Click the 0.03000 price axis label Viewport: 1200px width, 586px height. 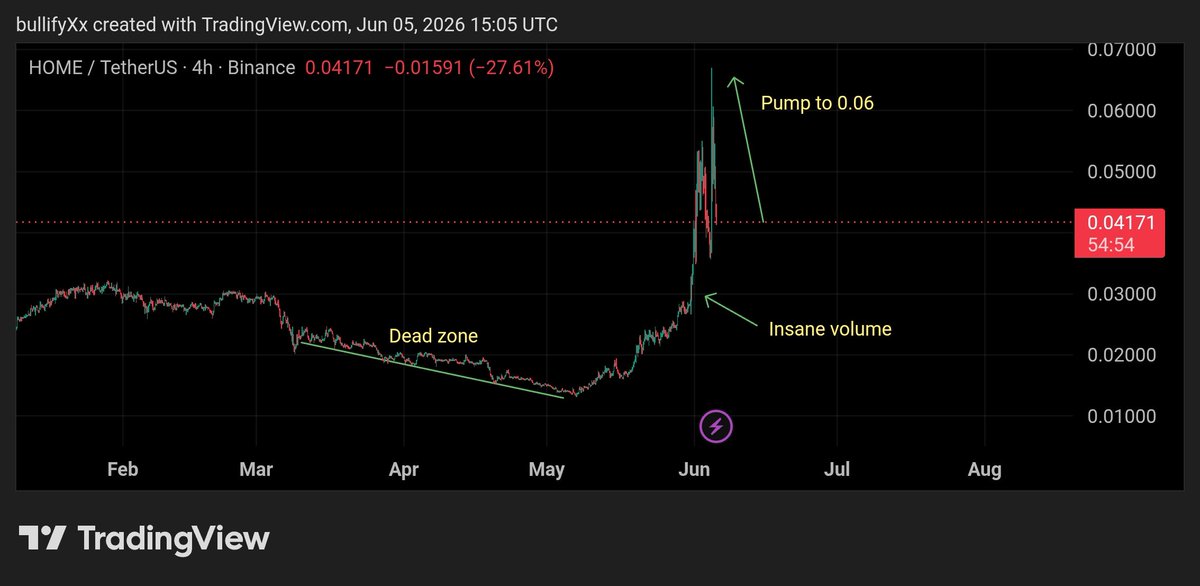click(1120, 294)
